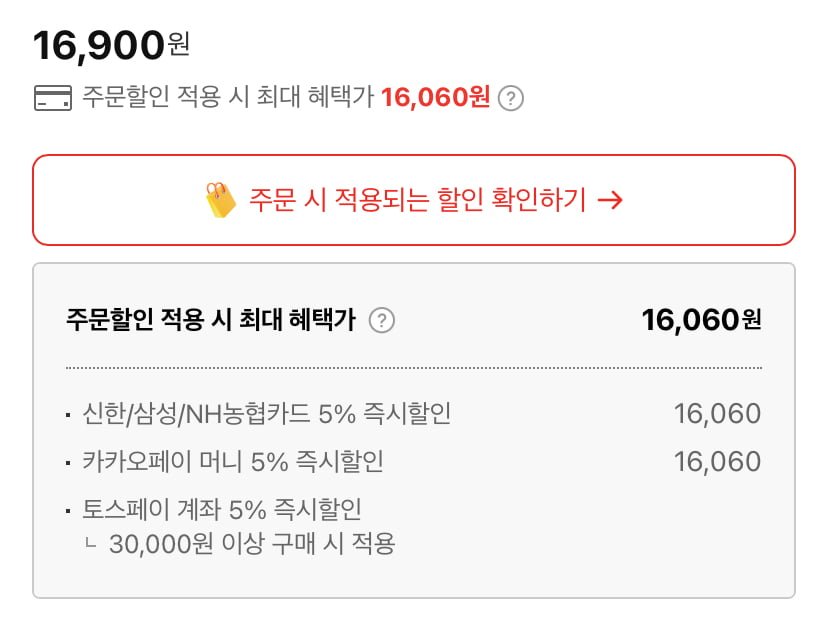This screenshot has width=828, height=623.
Task: Click the shopping bag icon in the red button
Action: point(221,200)
